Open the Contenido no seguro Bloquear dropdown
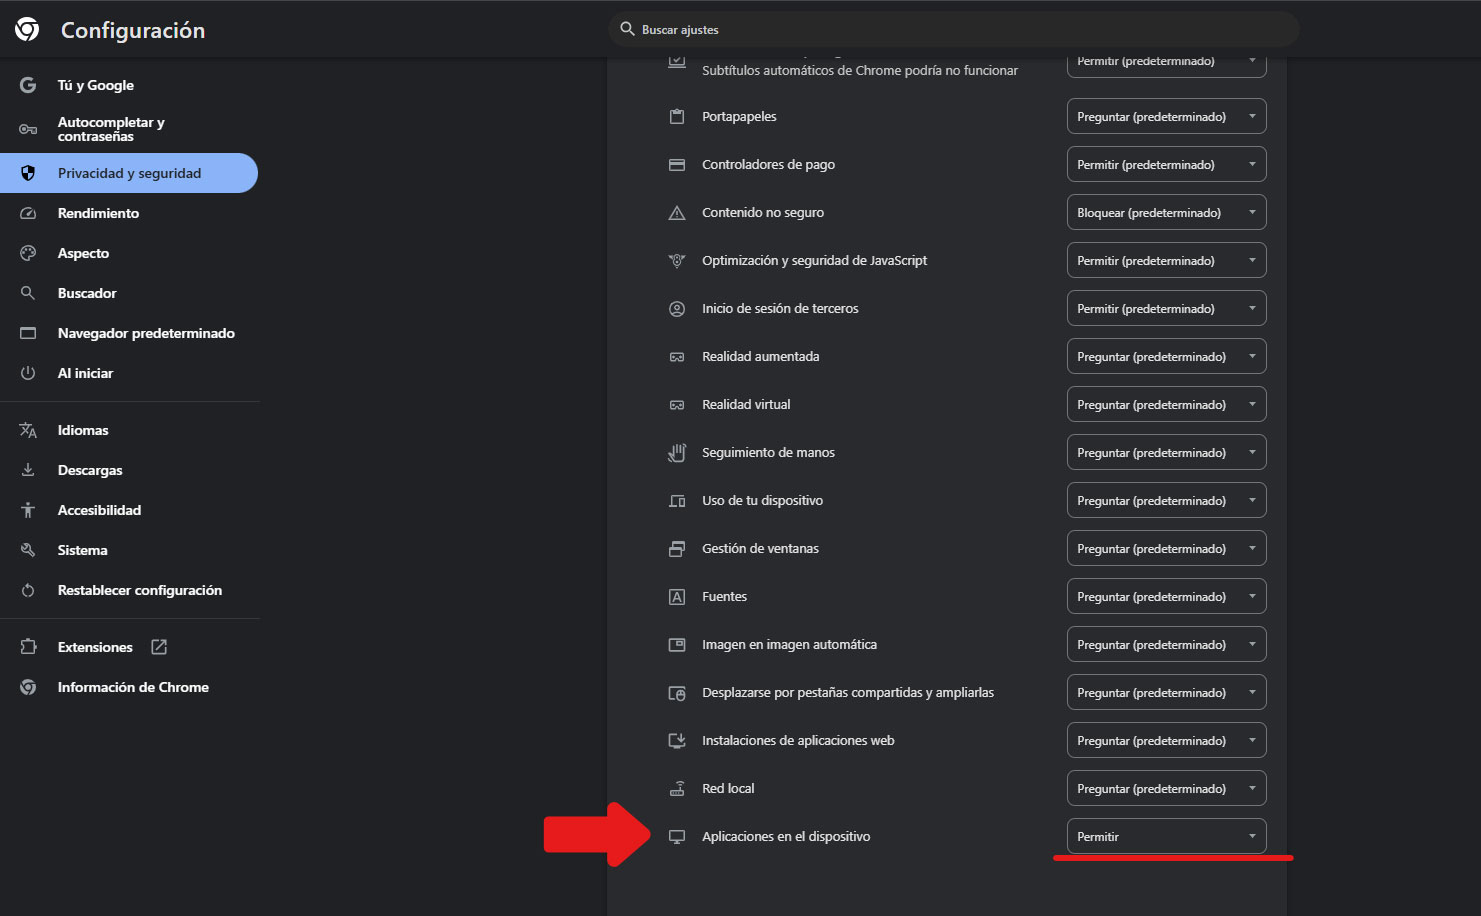The width and height of the screenshot is (1481, 916). (x=1167, y=213)
